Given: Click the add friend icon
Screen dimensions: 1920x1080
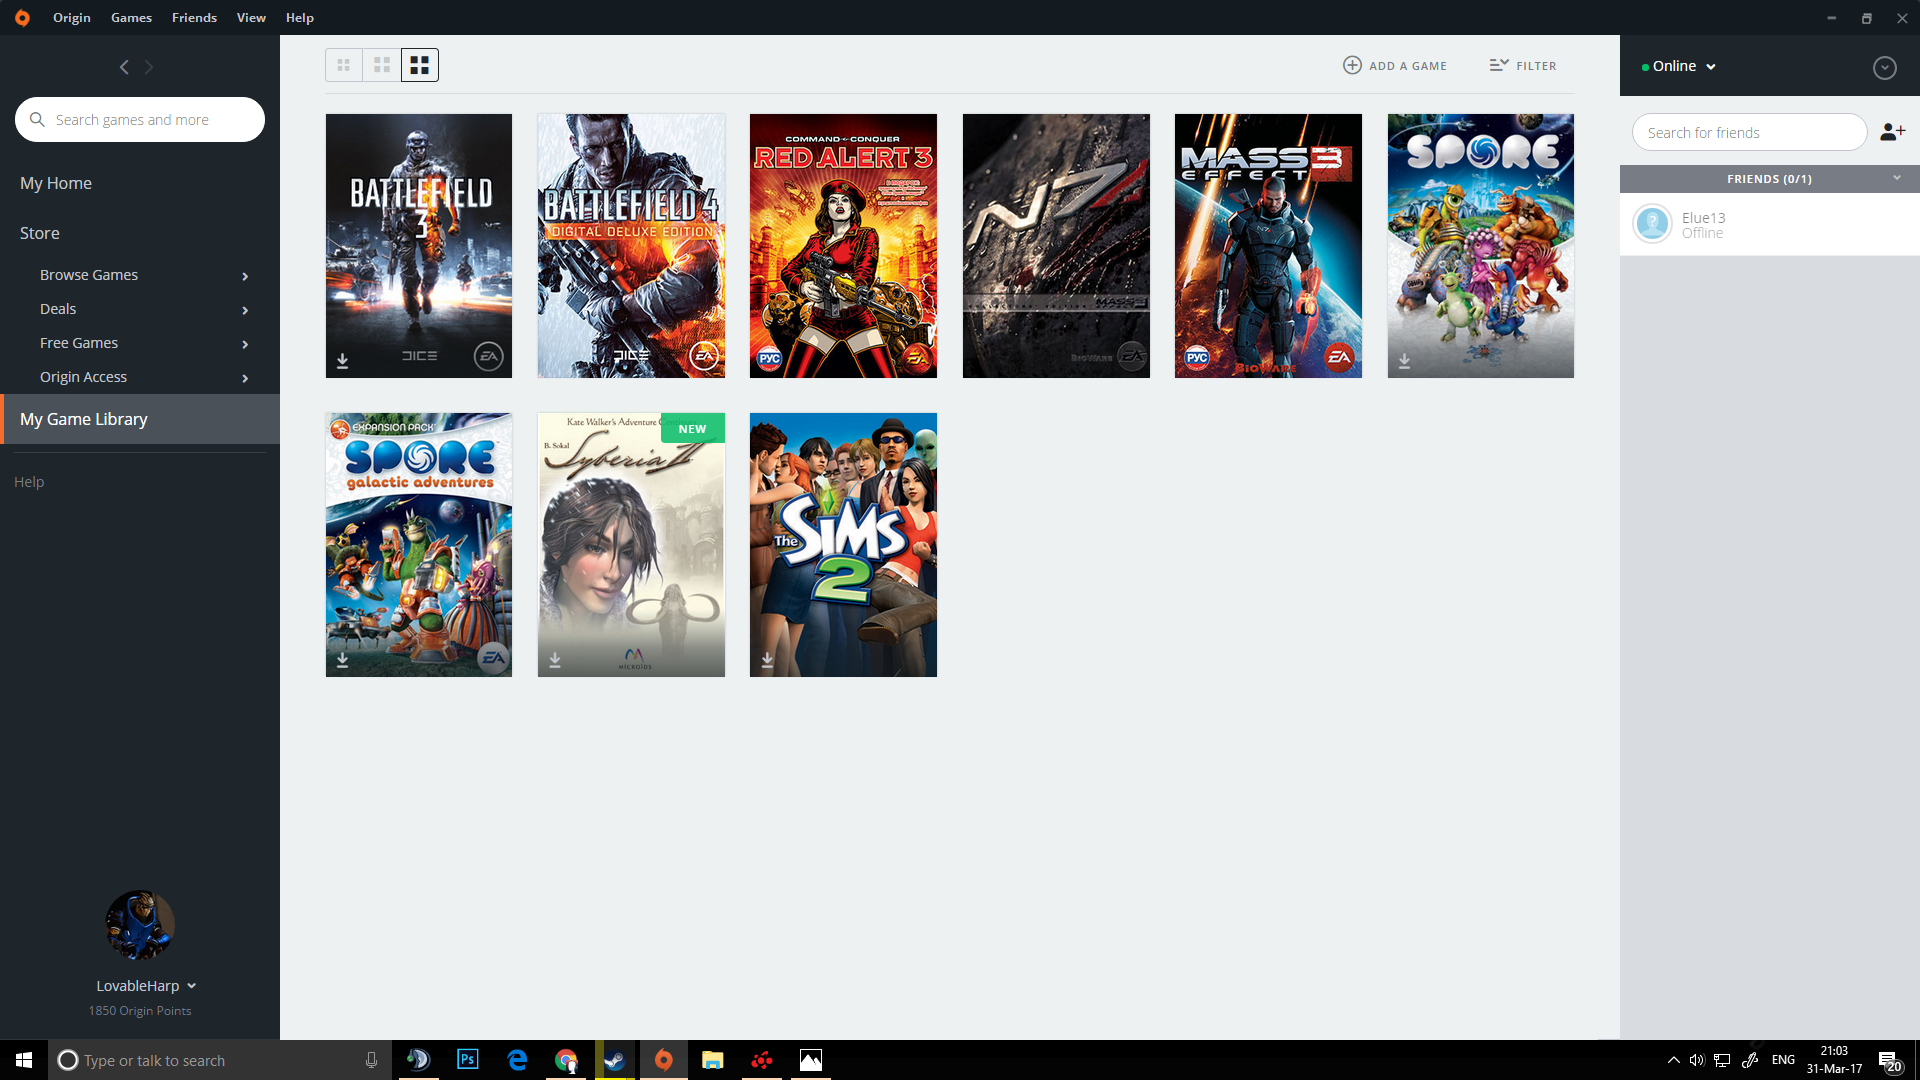Looking at the screenshot, I should [x=1892, y=132].
